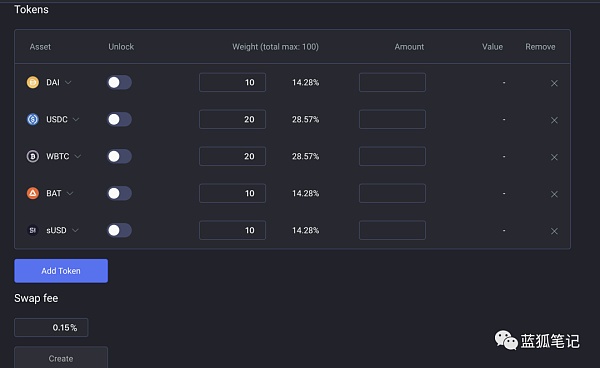Click the sUSD token icon
The width and height of the screenshot is (600, 368).
point(33,230)
